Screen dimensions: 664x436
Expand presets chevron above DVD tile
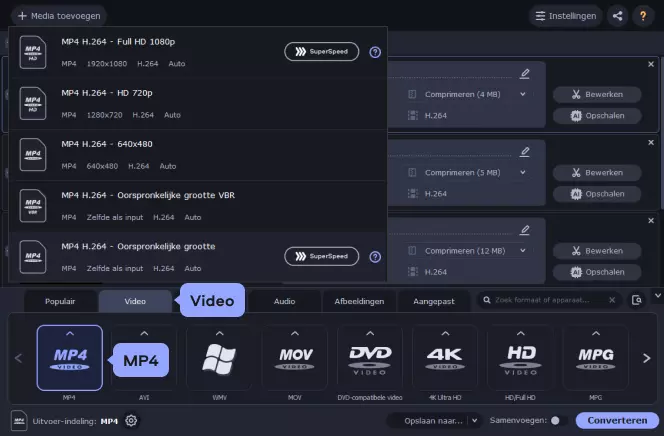tap(370, 334)
